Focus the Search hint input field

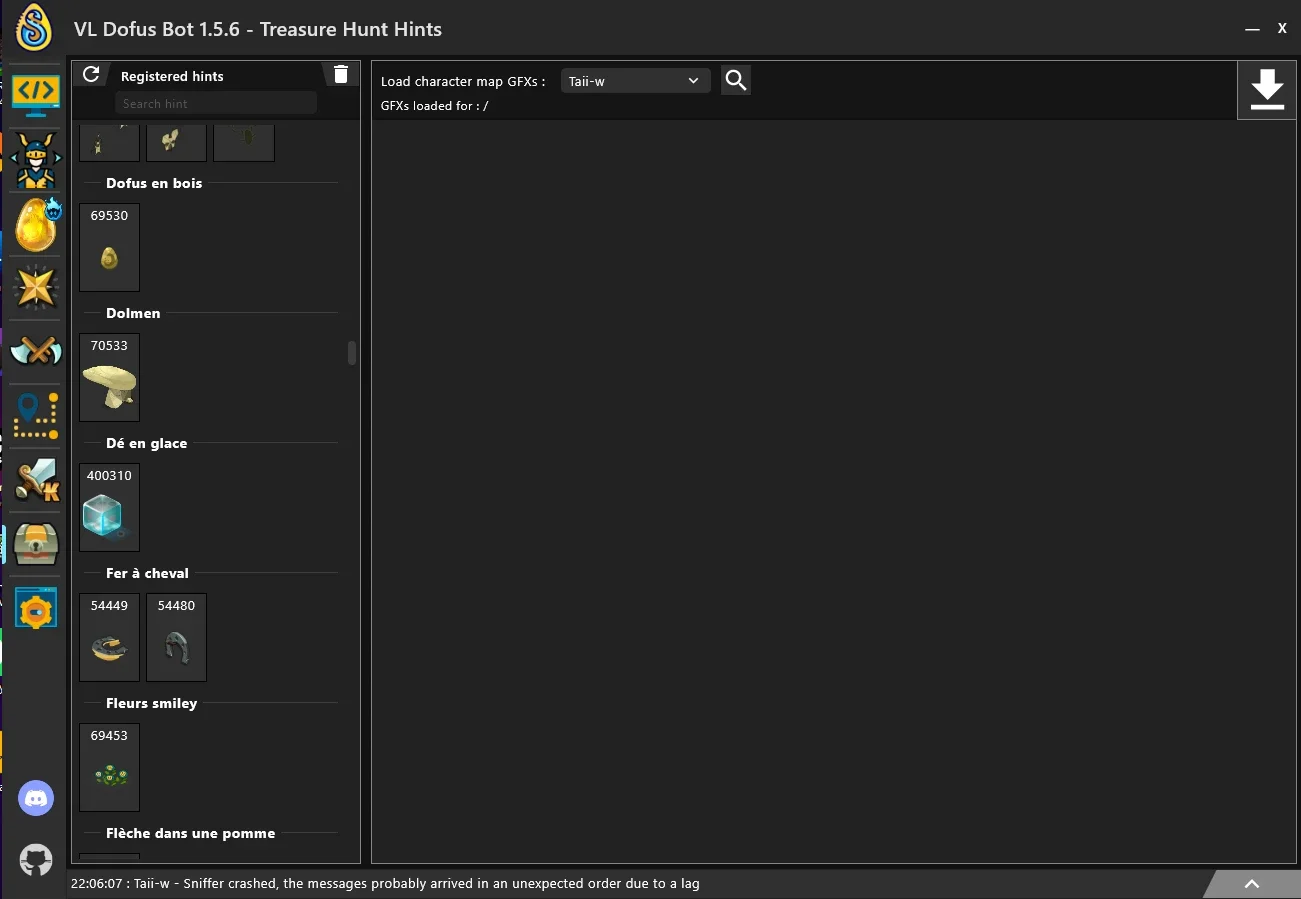pos(216,103)
